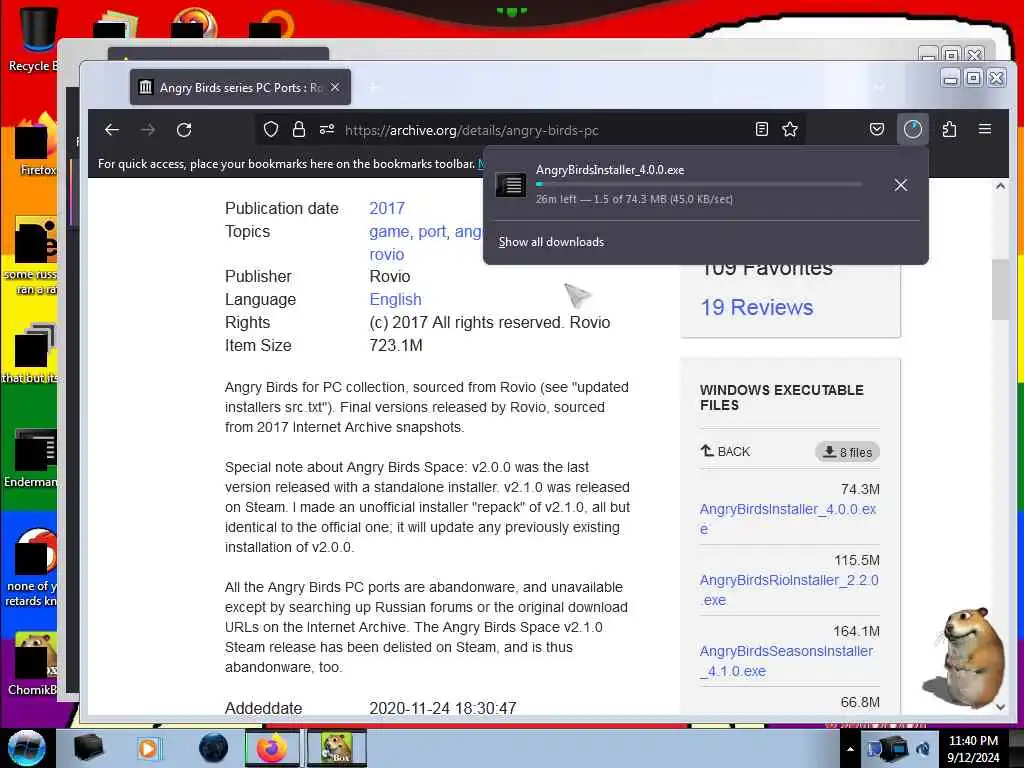Screen dimensions: 1024x768
Task: Open the Recycle Bin desktop icon
Action: pyautogui.click(x=33, y=38)
